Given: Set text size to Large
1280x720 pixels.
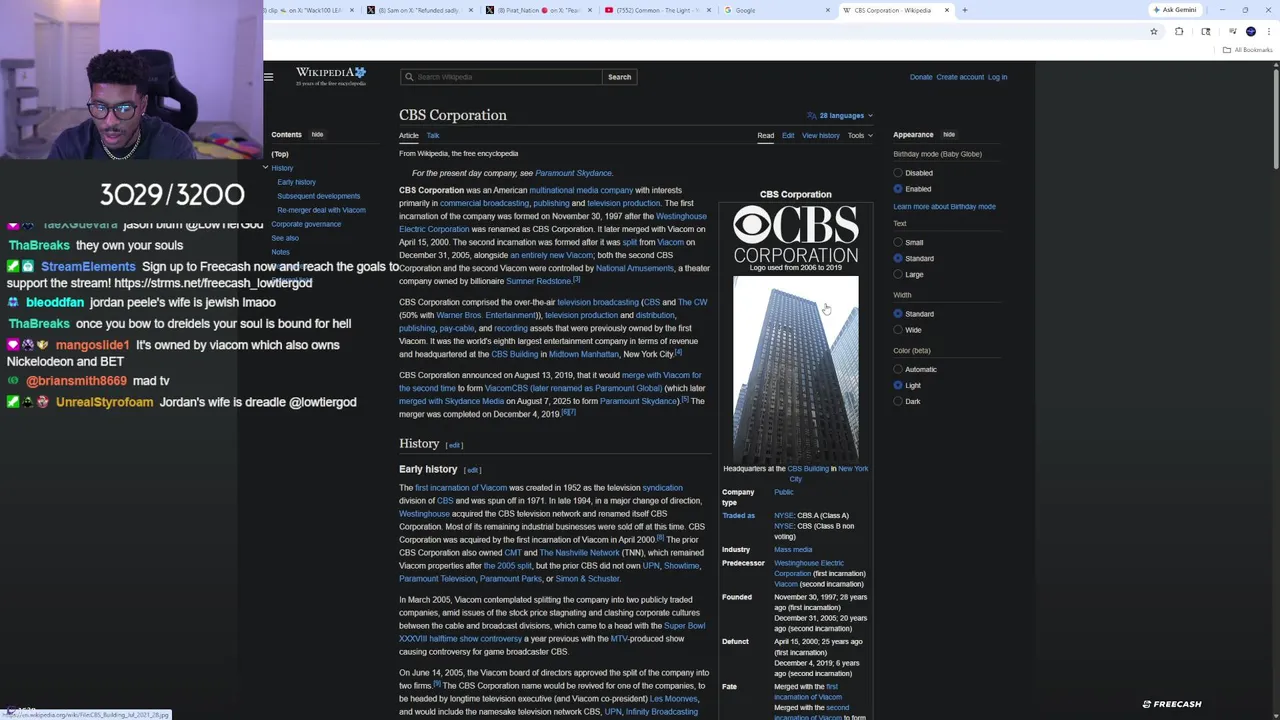Looking at the screenshot, I should [898, 274].
